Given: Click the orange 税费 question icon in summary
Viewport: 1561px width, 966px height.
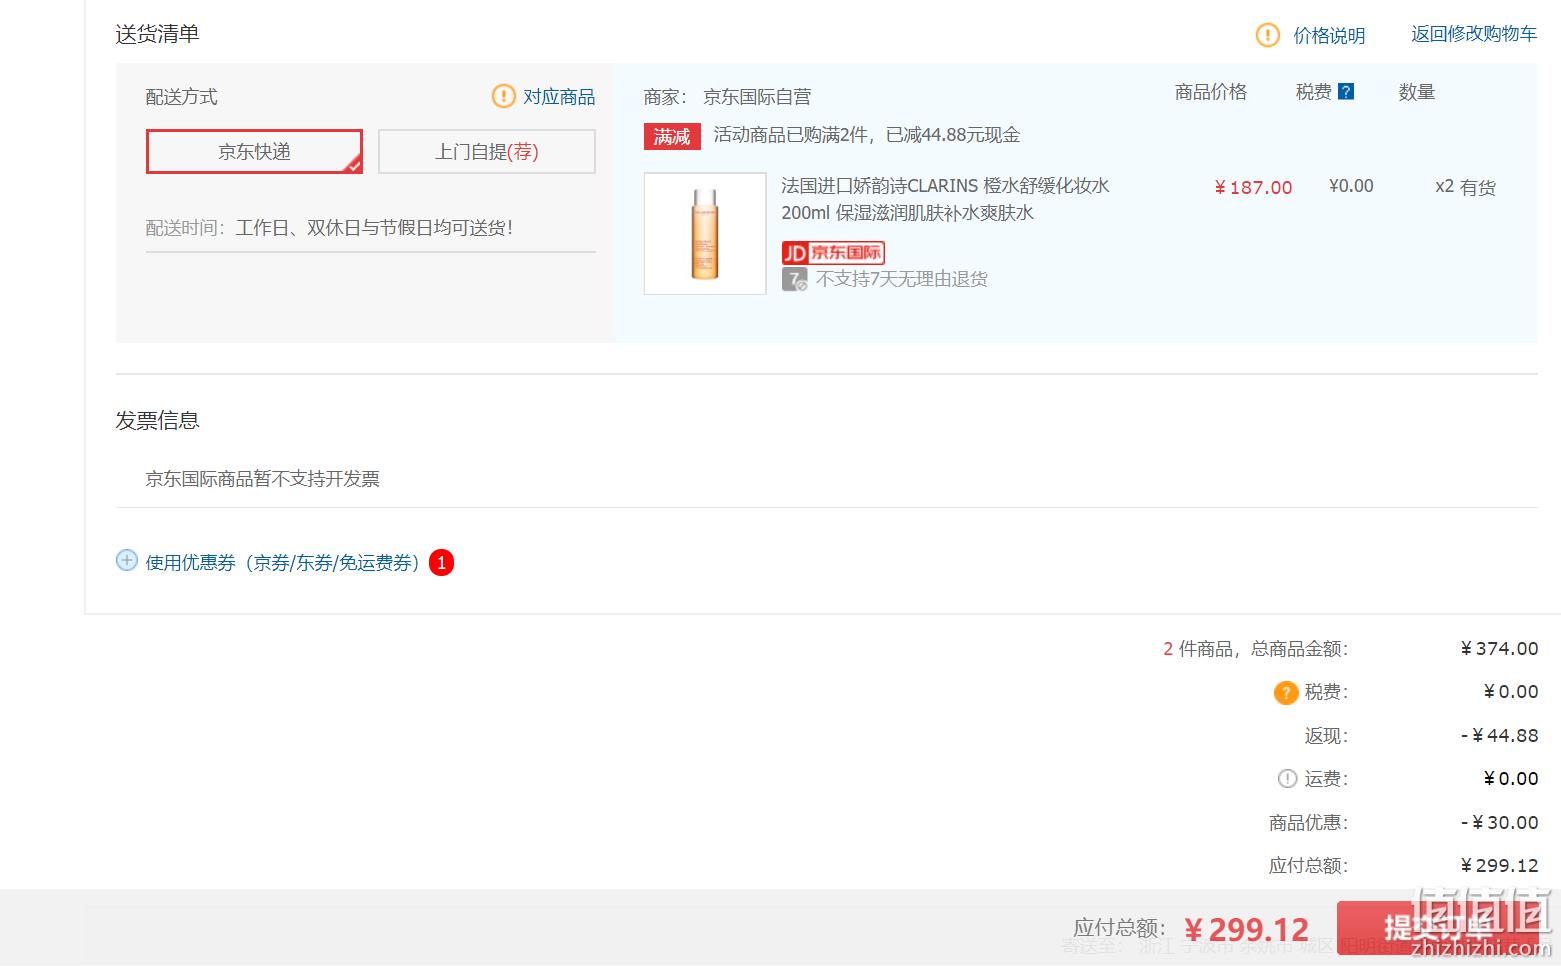Looking at the screenshot, I should tap(1285, 692).
